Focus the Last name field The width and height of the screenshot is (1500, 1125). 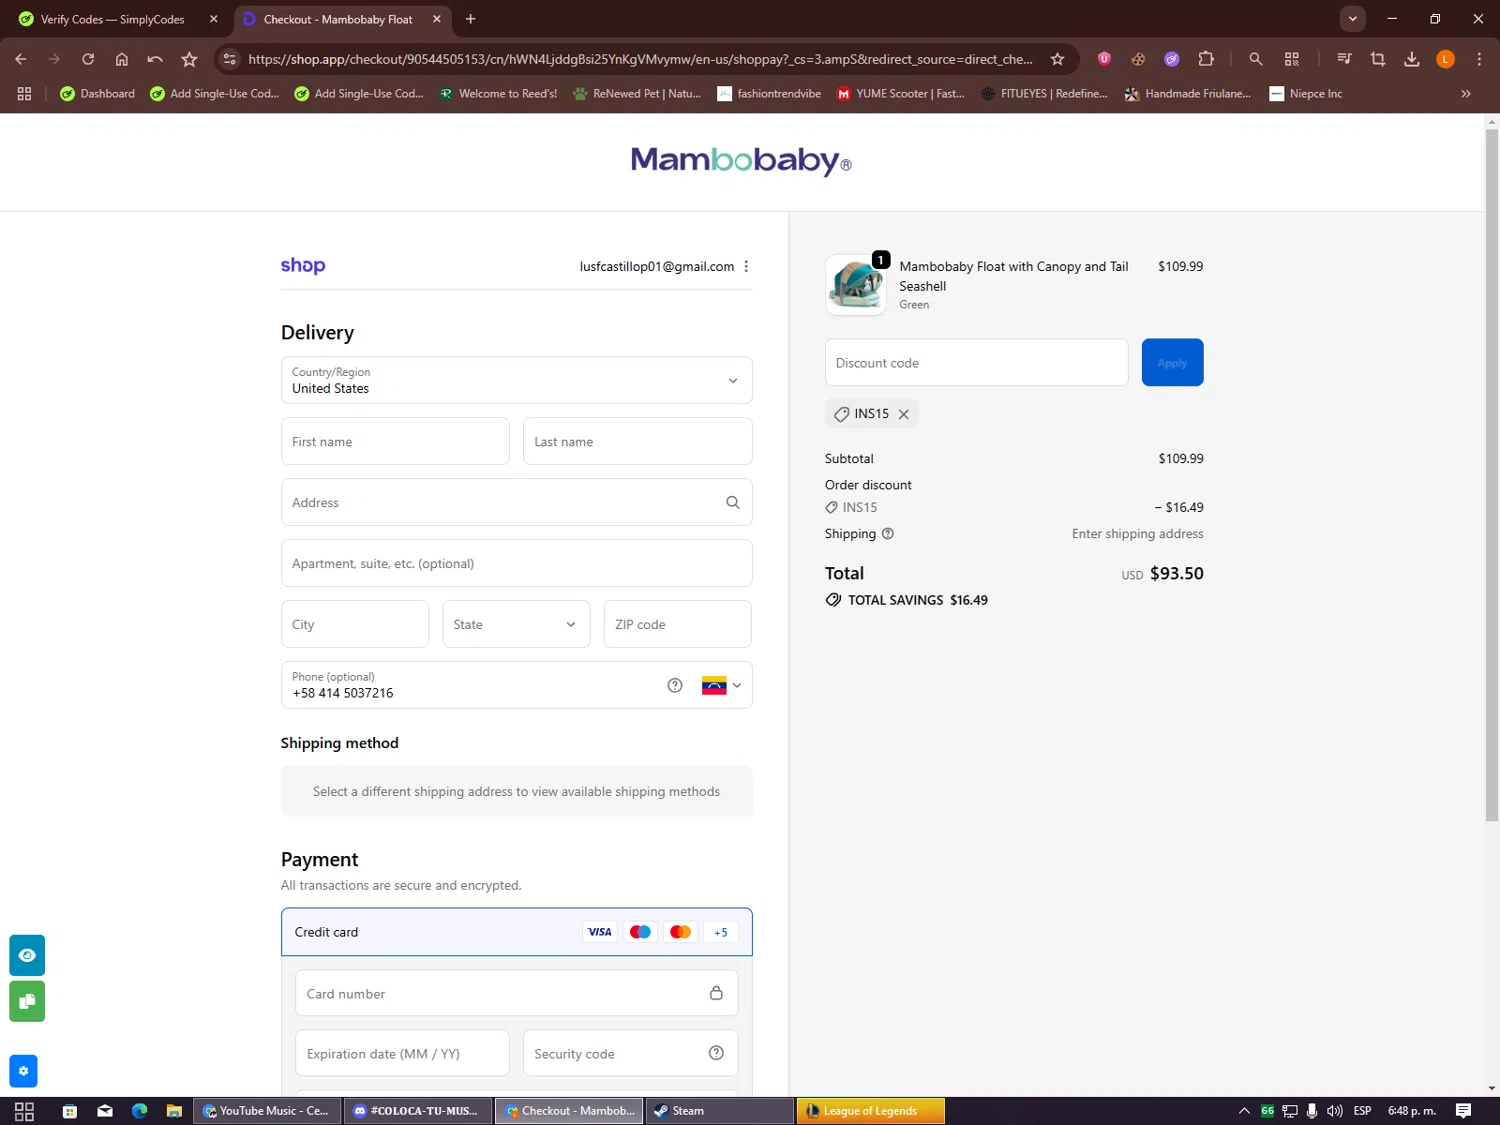coord(637,442)
